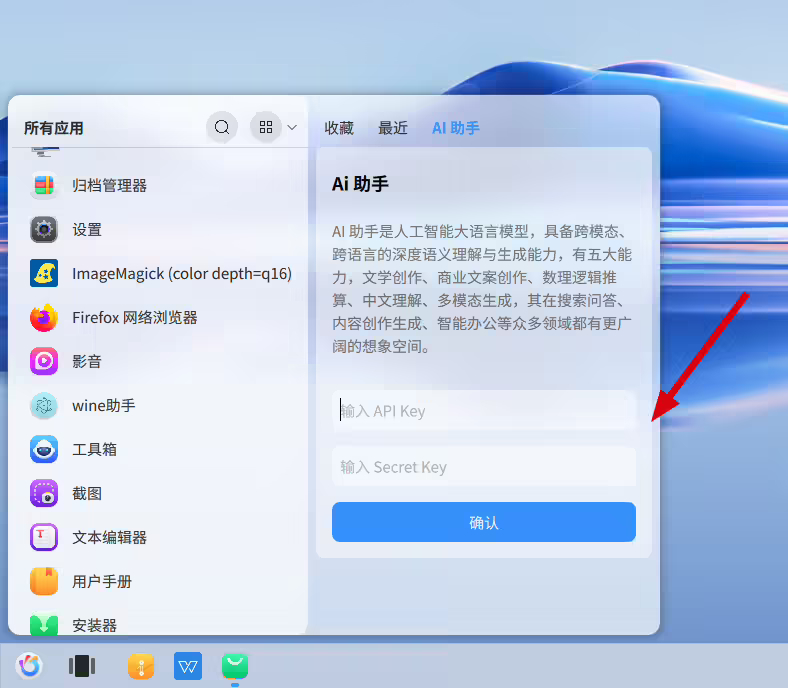Switch to the 最近 tab

pos(393,128)
